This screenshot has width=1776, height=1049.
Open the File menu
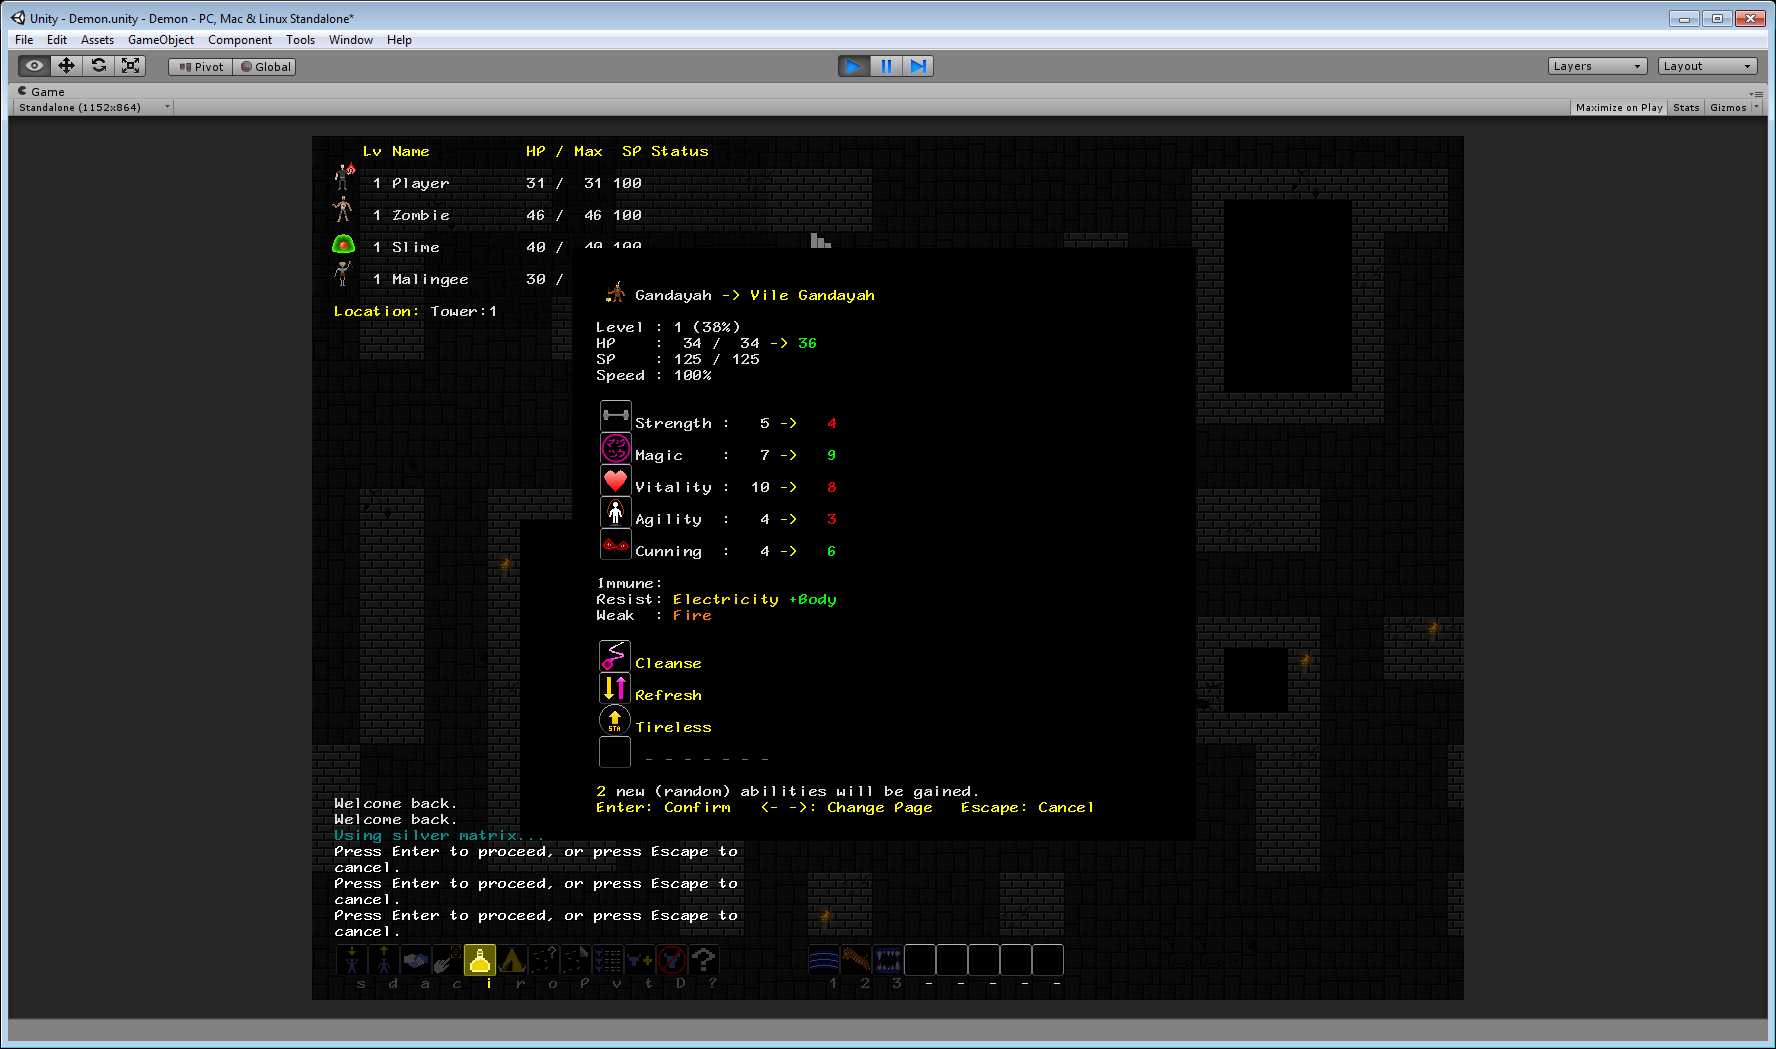(x=24, y=40)
